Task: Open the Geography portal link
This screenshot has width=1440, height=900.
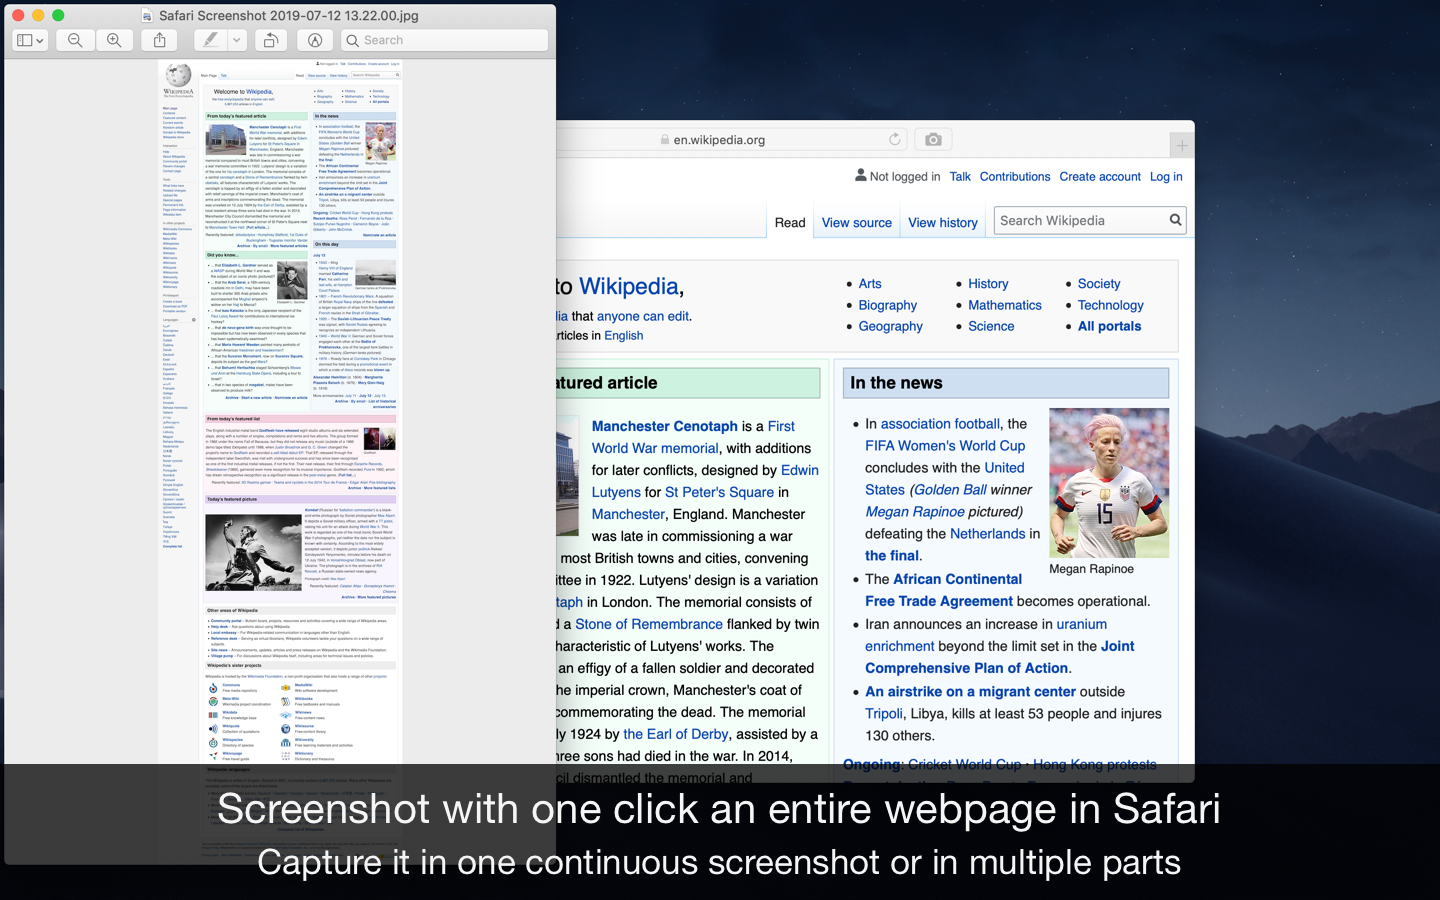Action: pos(891,326)
